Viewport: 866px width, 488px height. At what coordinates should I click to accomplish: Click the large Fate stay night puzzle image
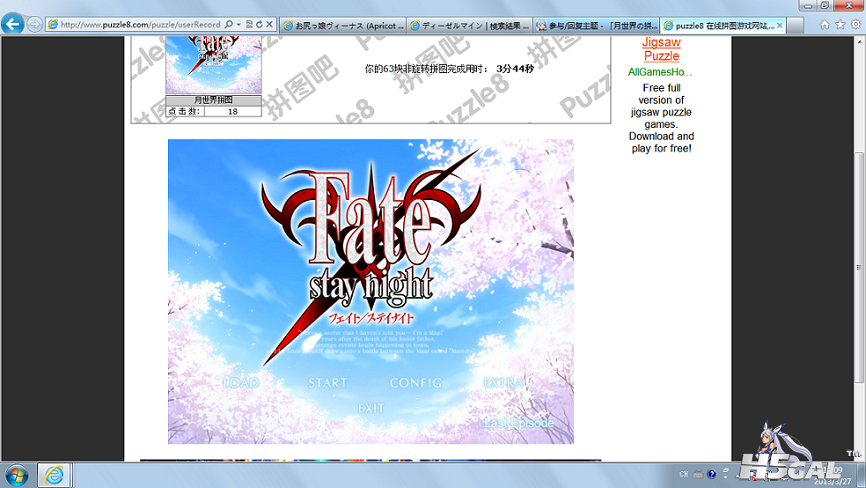[x=370, y=291]
